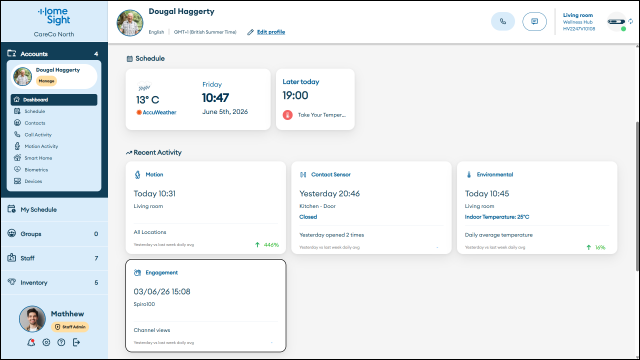This screenshot has height=360, width=640.
Task: Click the 'Closed' status text
Action: click(x=308, y=217)
